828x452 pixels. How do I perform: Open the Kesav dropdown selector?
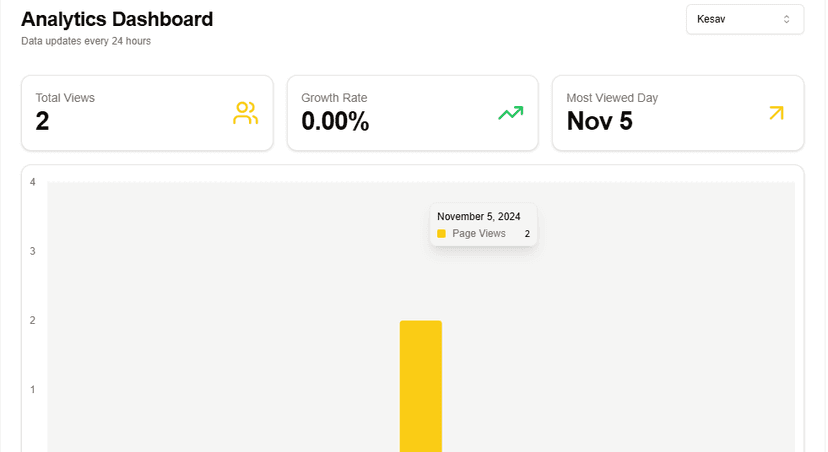[x=745, y=20]
